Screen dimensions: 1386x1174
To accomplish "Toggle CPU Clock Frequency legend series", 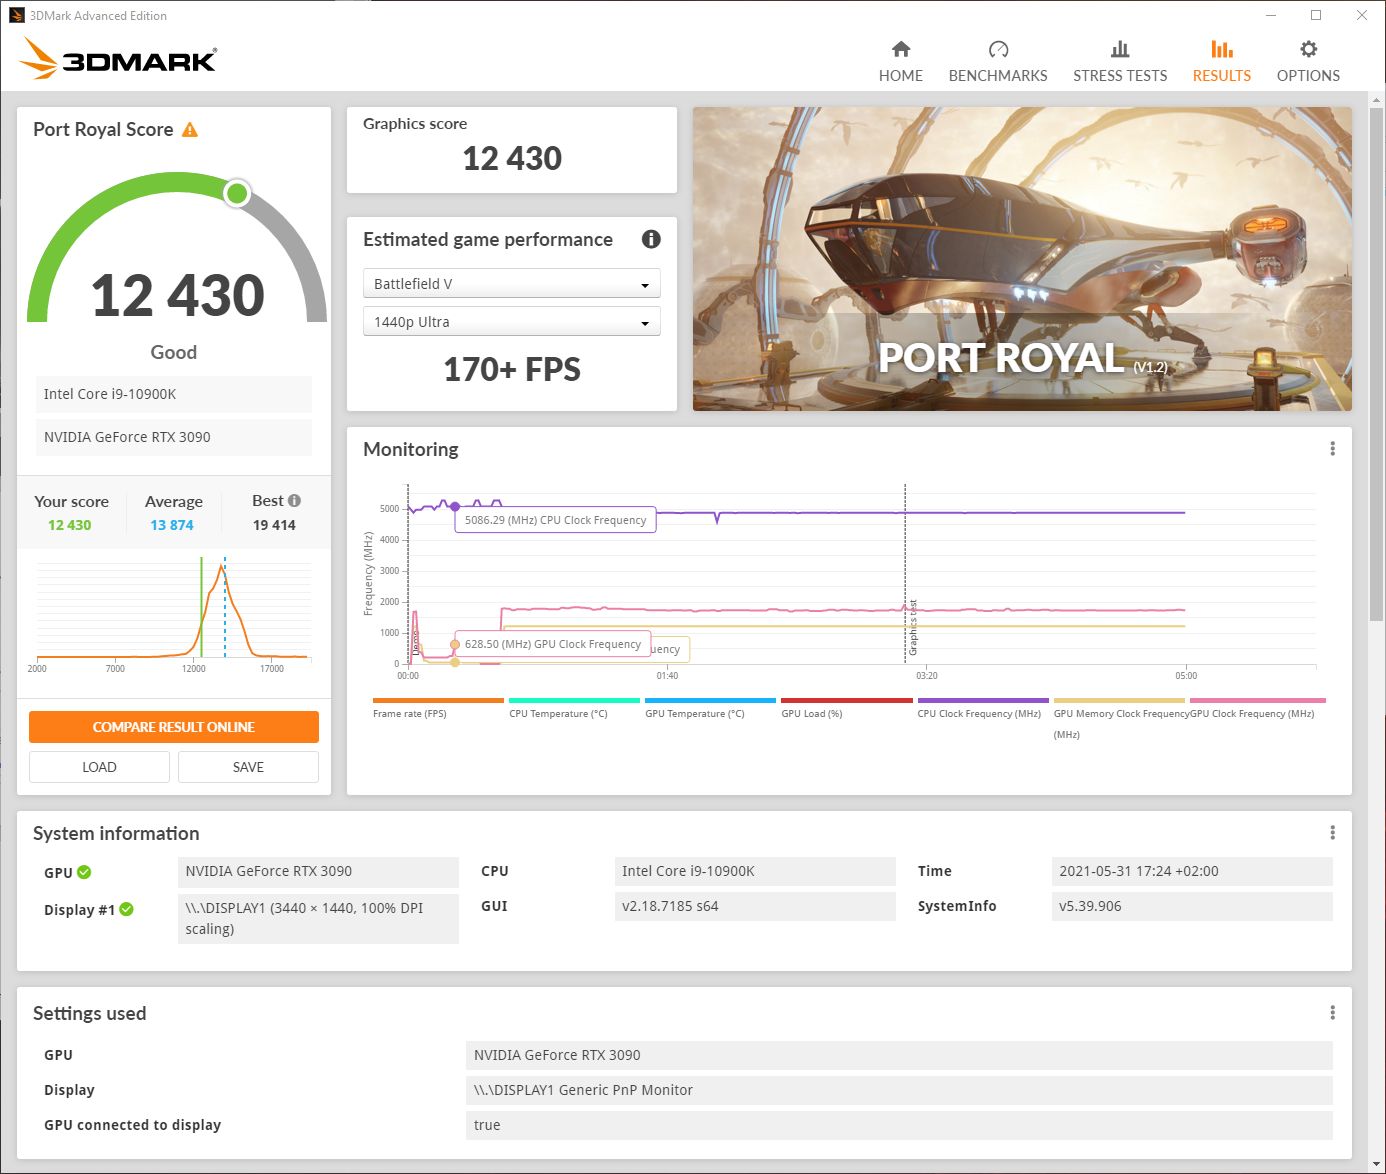I will tap(982, 707).
